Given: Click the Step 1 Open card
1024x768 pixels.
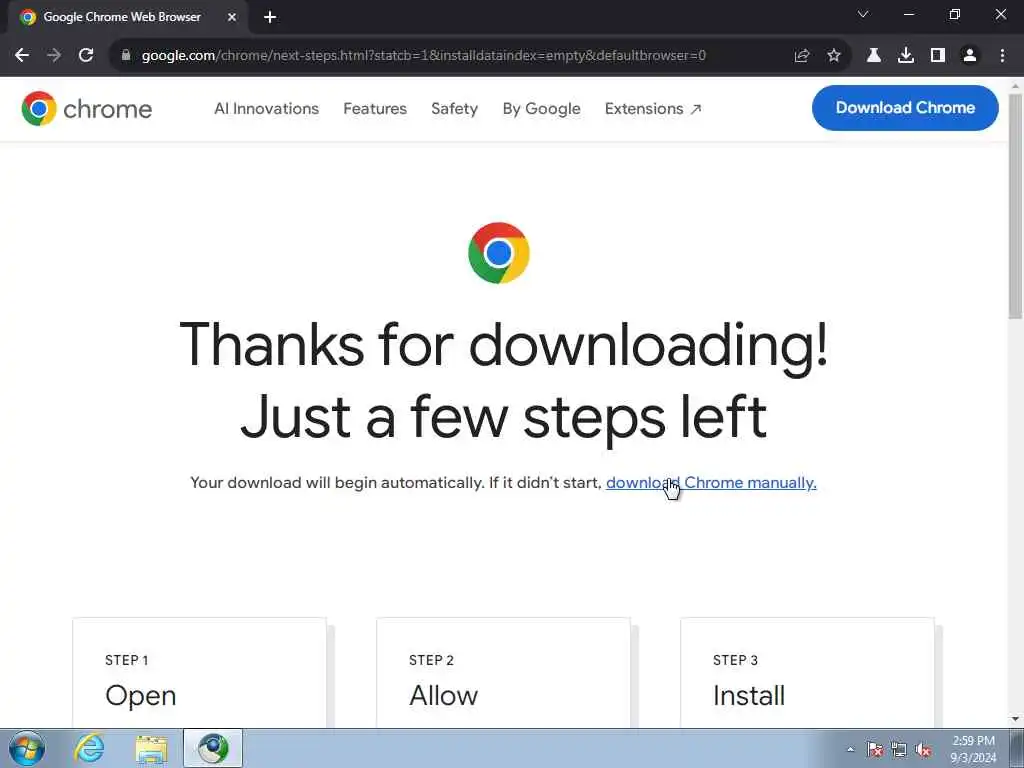Looking at the screenshot, I should click(x=199, y=673).
